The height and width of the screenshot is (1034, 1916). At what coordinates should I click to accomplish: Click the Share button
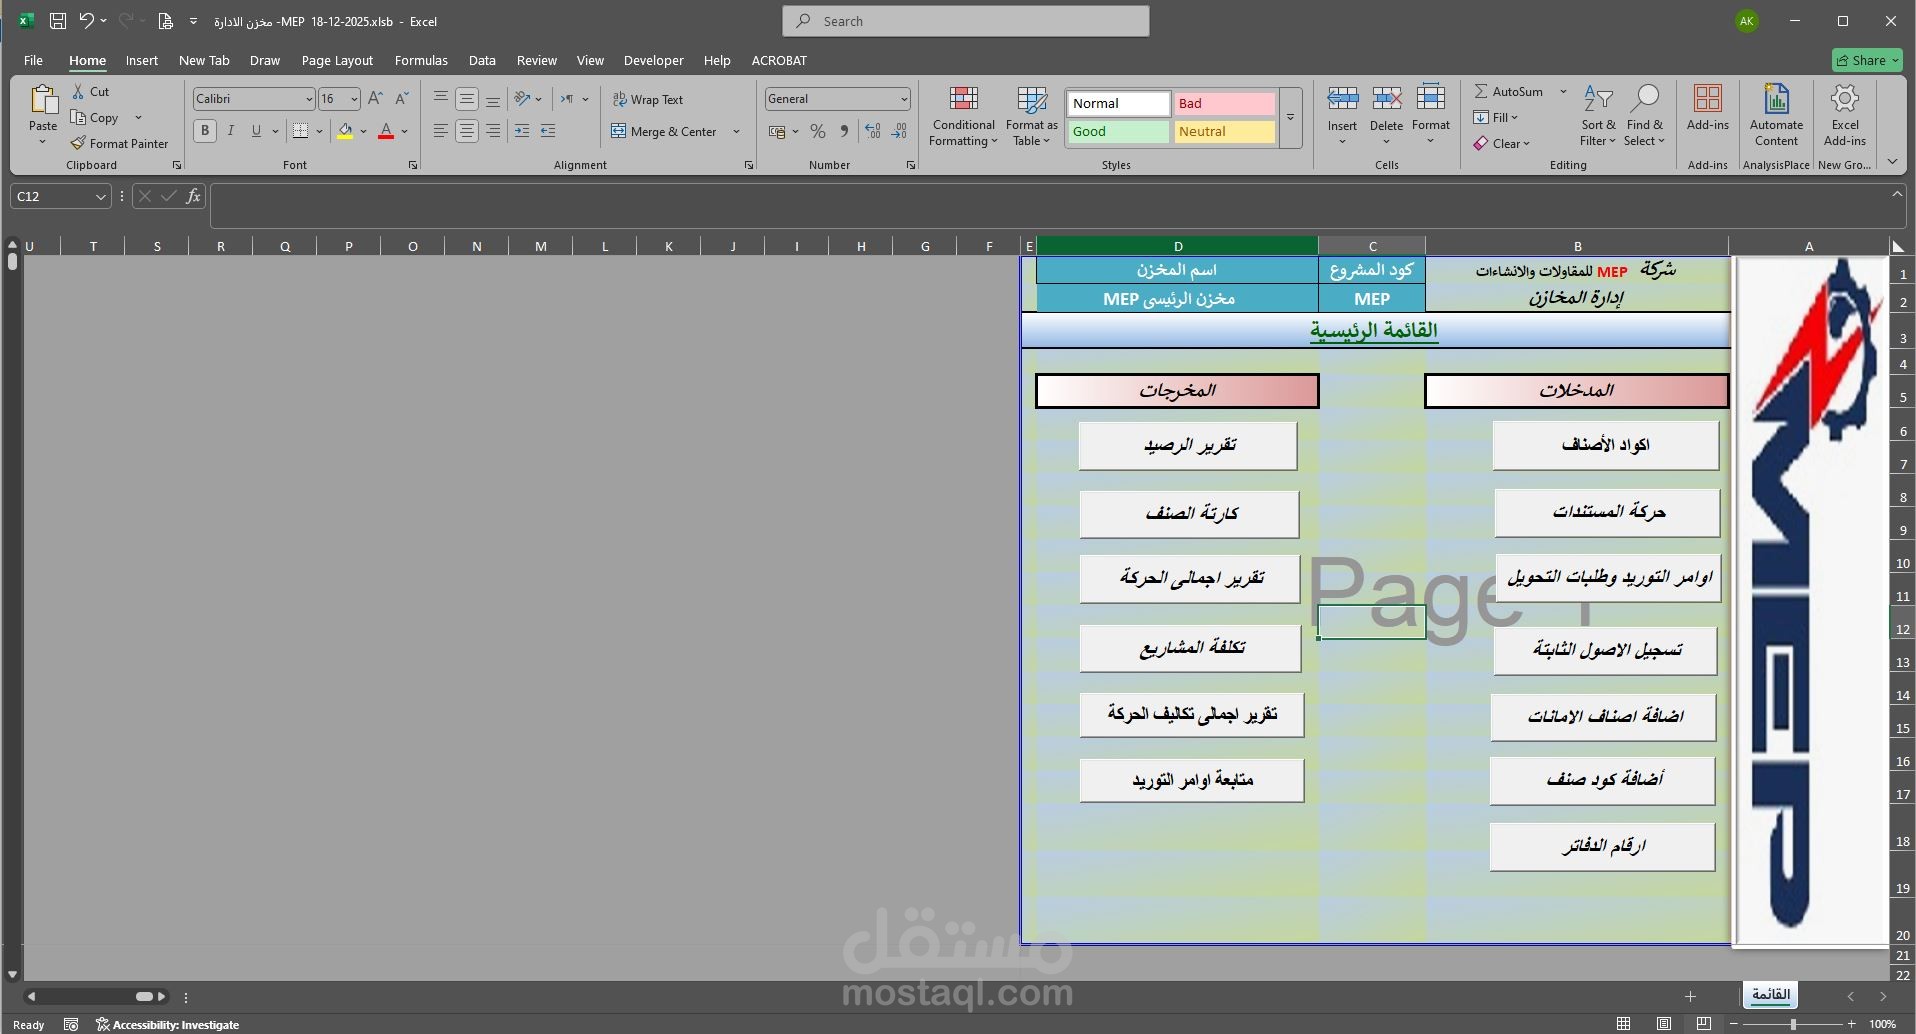click(x=1867, y=60)
